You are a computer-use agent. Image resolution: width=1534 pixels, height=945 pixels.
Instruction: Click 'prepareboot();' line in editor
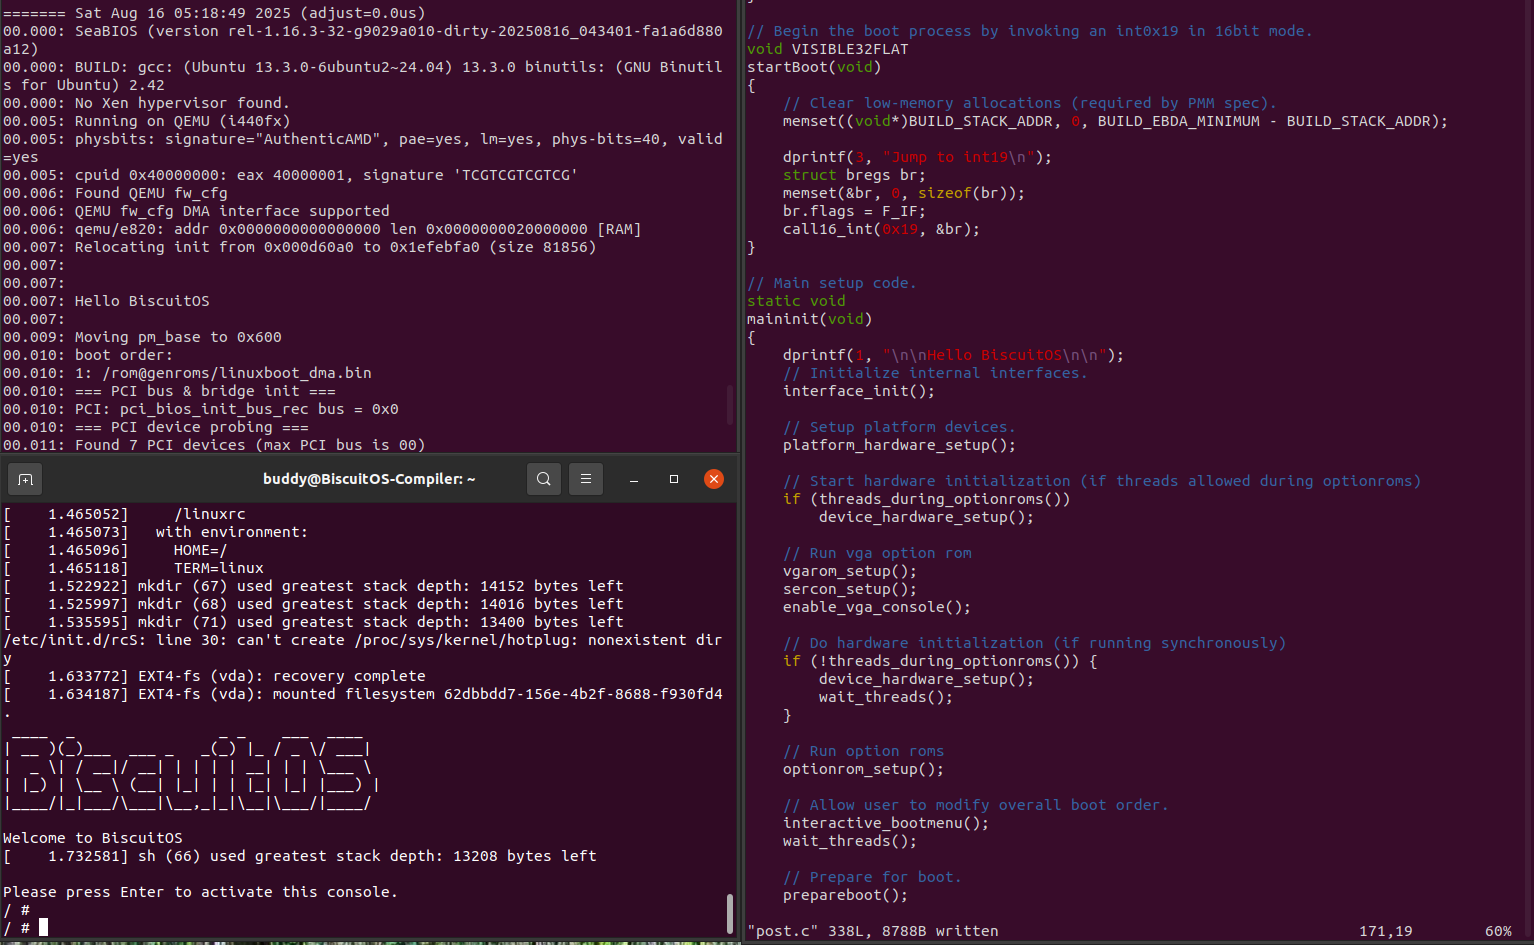coord(845,895)
